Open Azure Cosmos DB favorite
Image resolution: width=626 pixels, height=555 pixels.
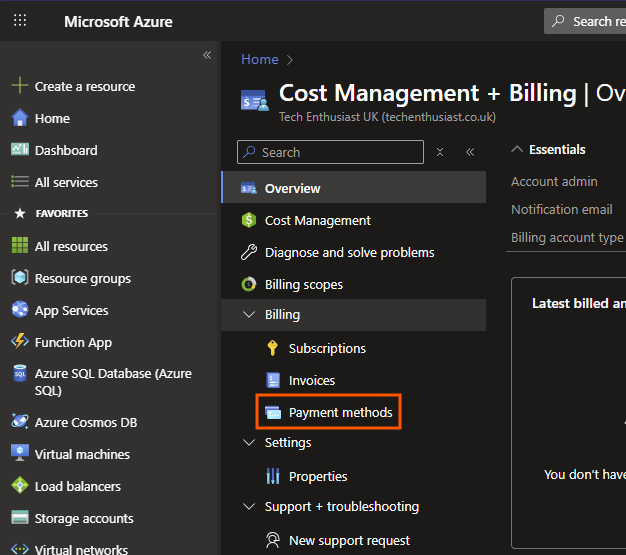point(86,422)
